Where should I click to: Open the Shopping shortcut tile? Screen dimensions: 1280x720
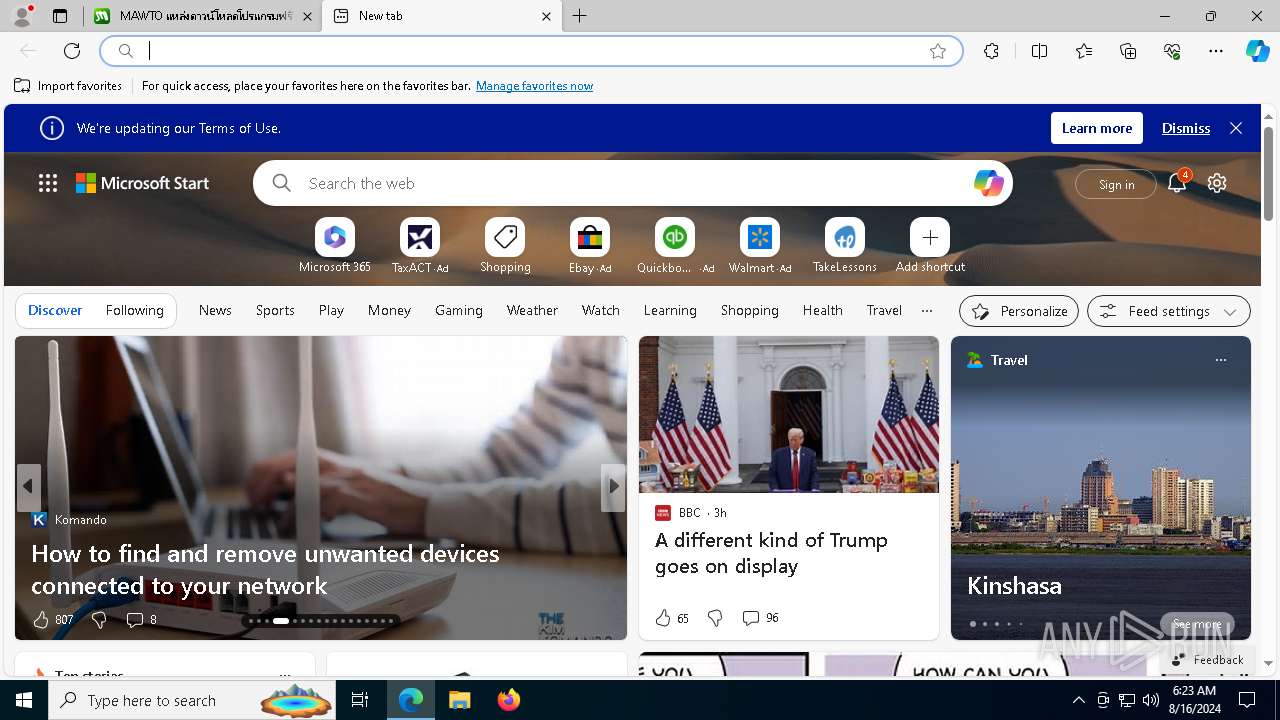[505, 246]
